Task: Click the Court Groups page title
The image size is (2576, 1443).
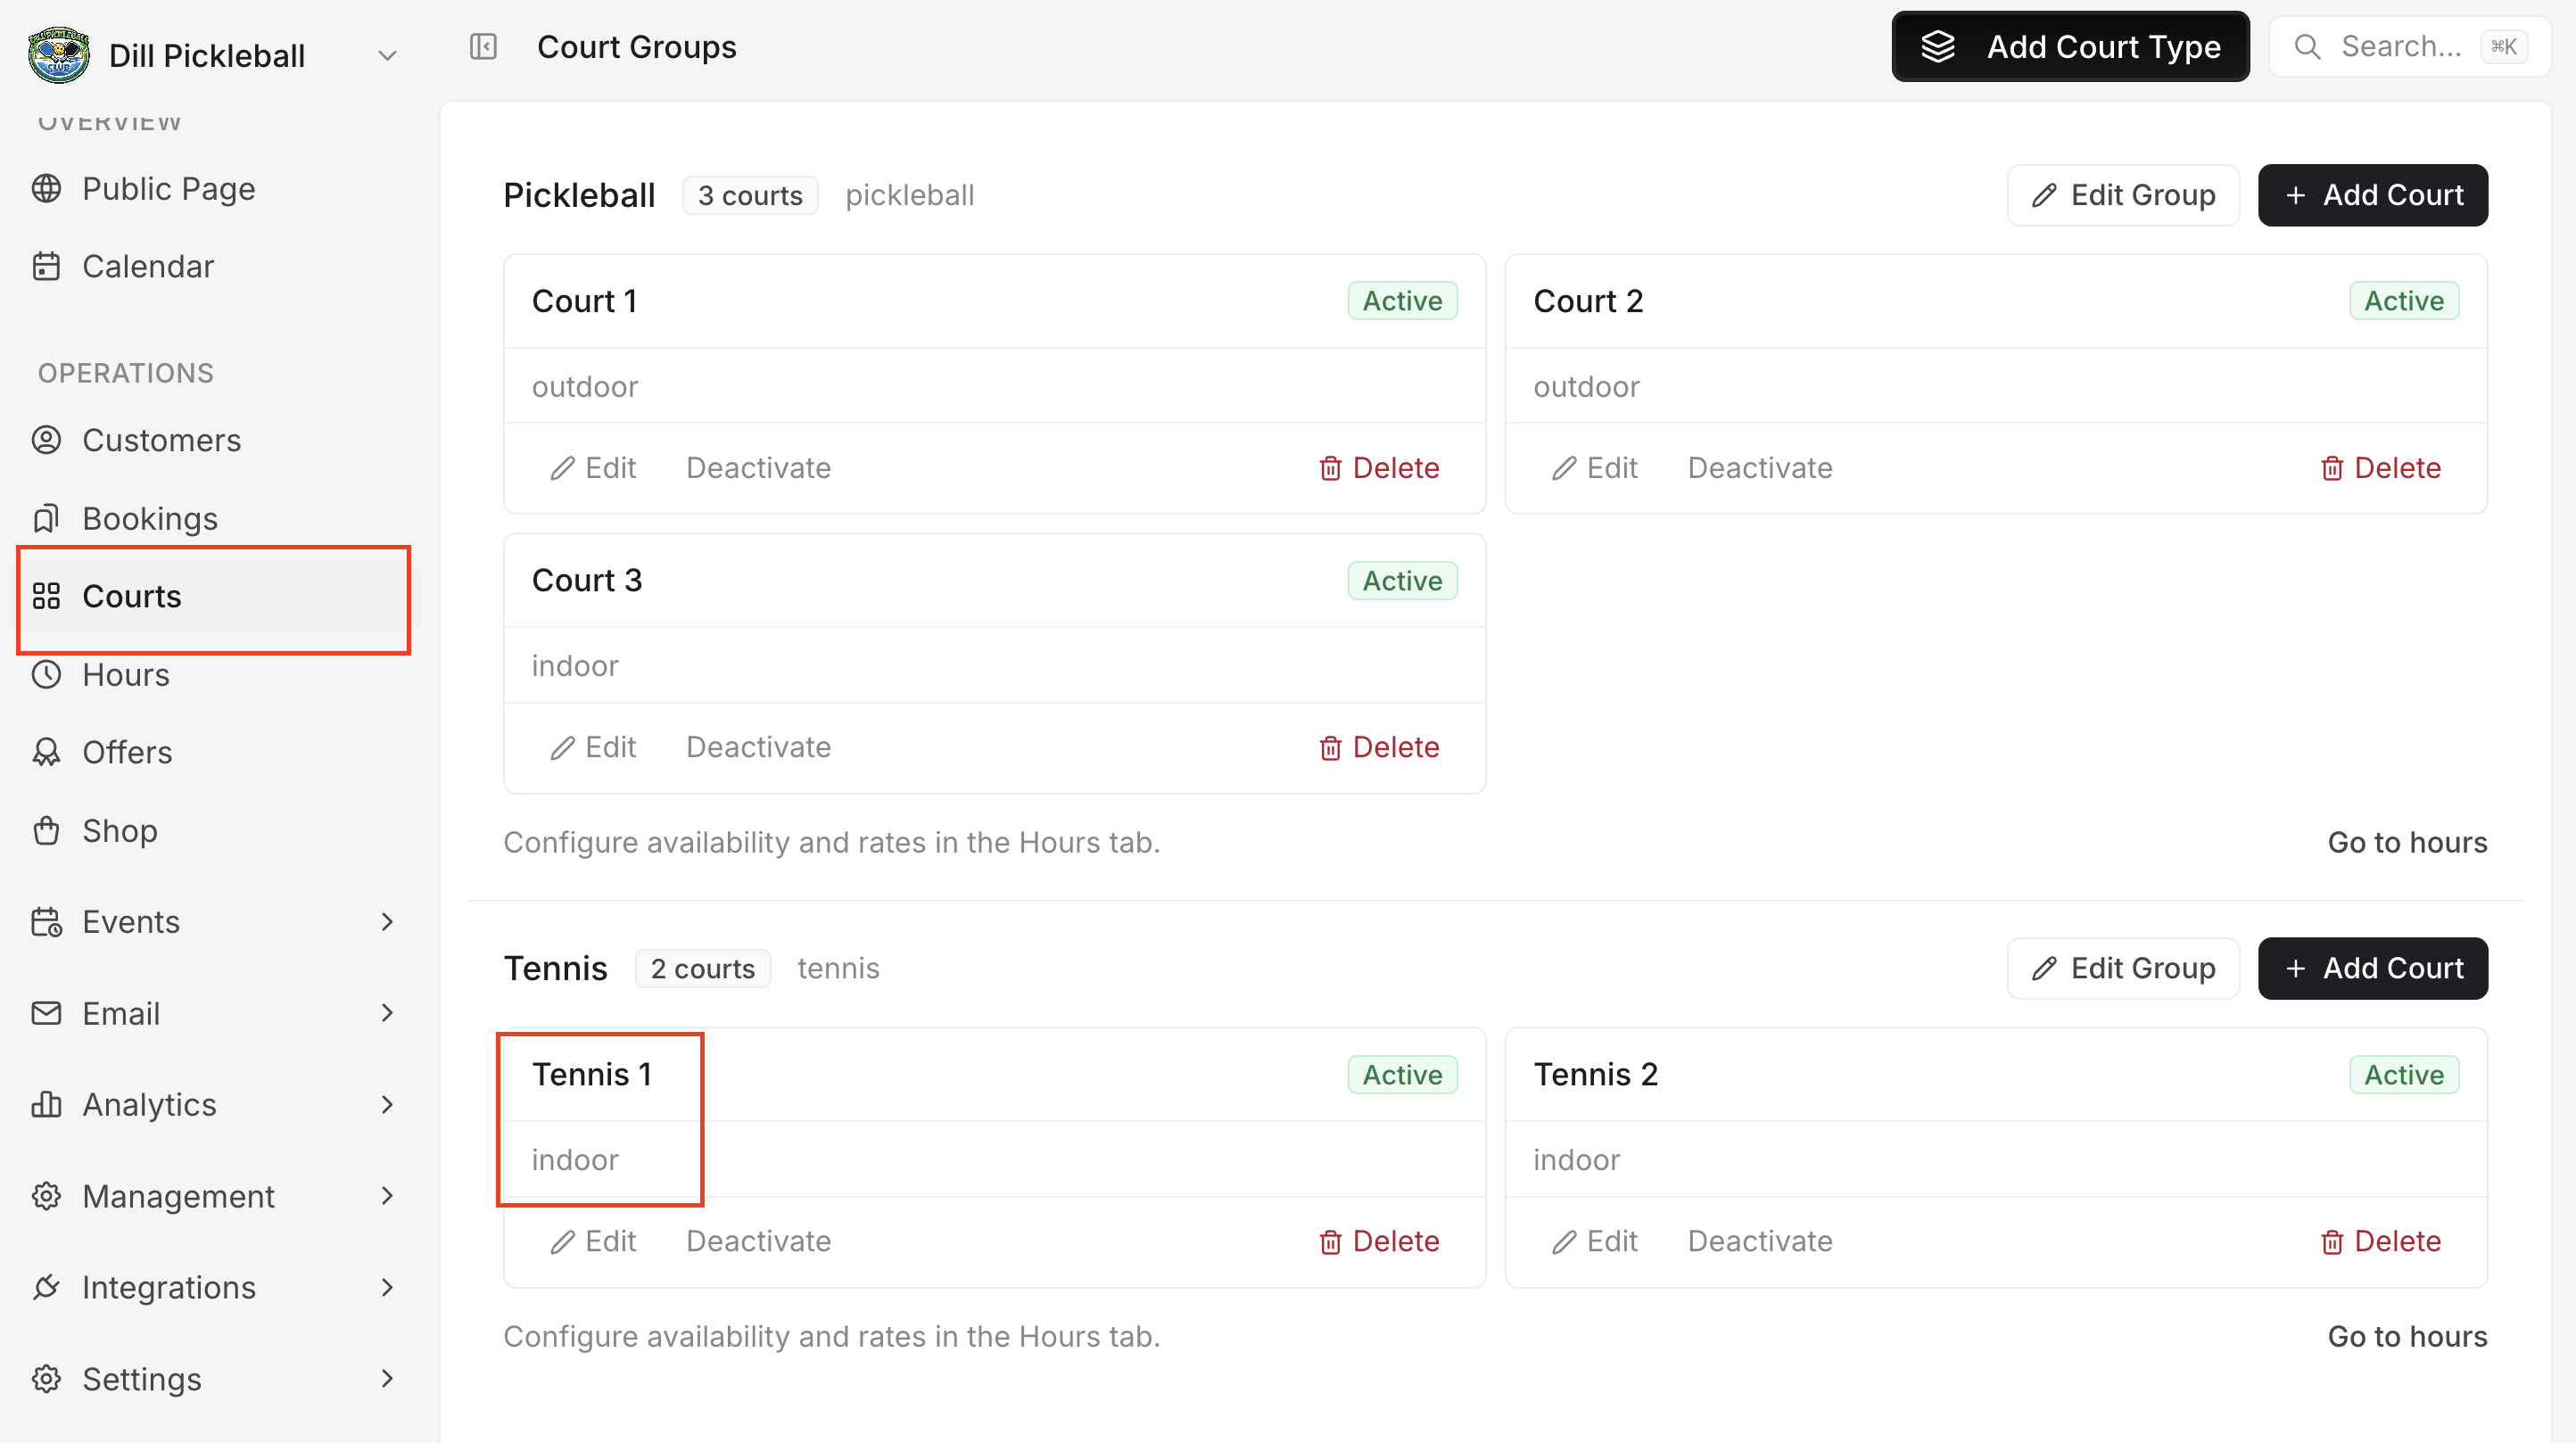Action: [636, 47]
